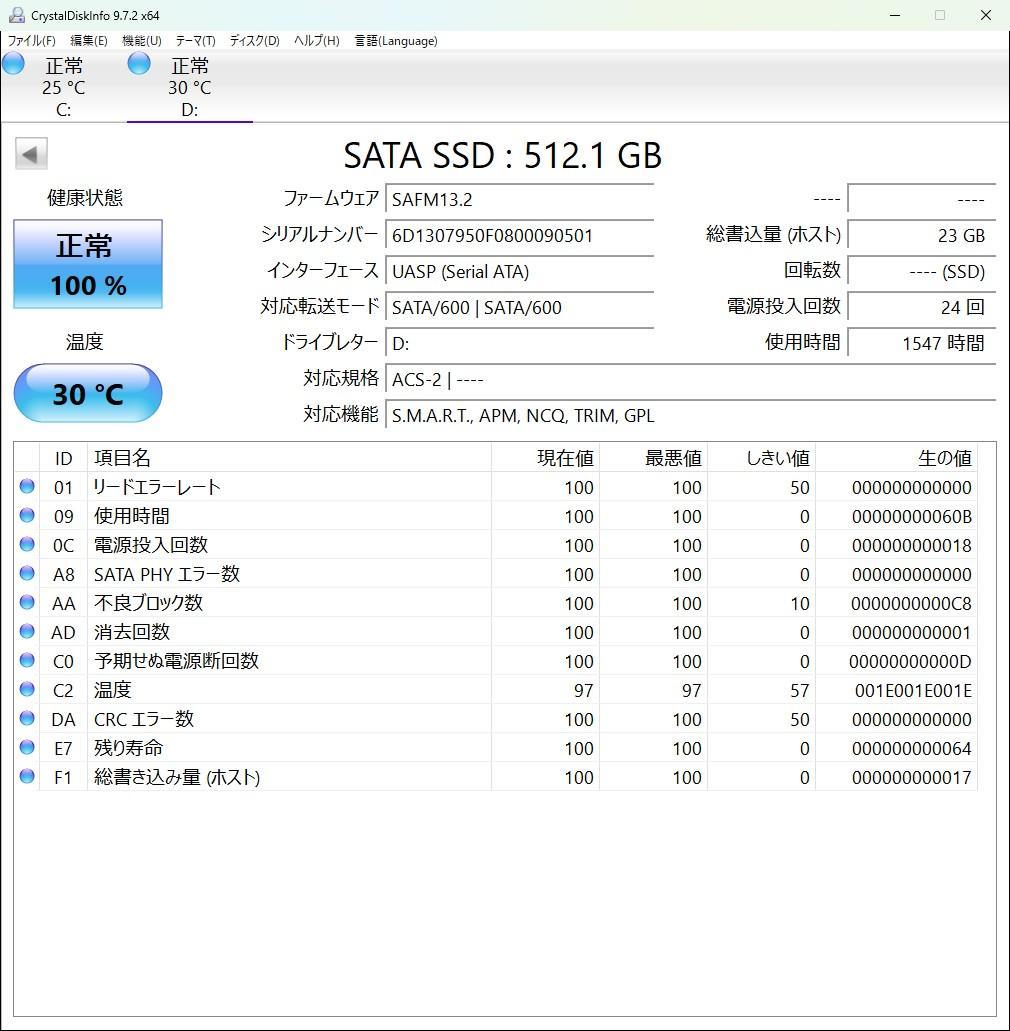Click the interface field UASP (Serial ATA)
The height and width of the screenshot is (1031, 1010).
click(x=519, y=272)
